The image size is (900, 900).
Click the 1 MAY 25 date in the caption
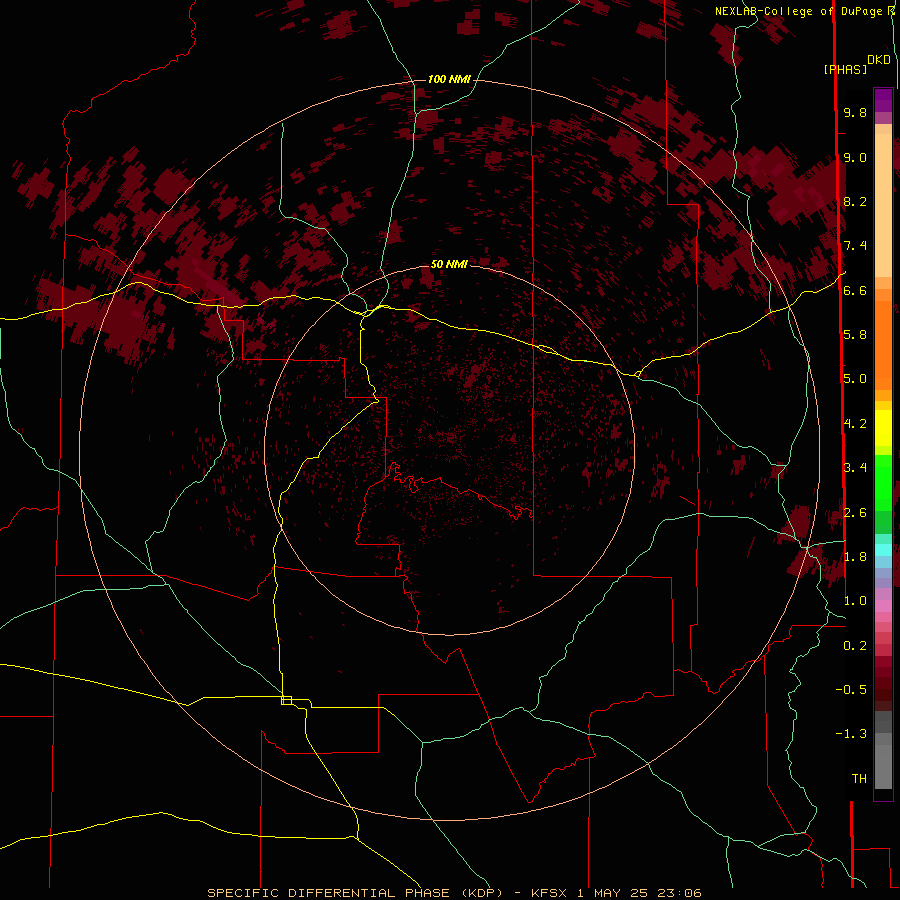[x=612, y=893]
